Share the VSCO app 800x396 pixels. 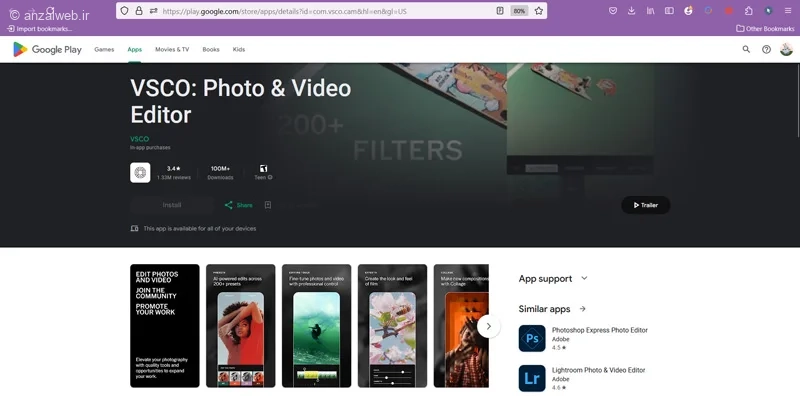pyautogui.click(x=238, y=205)
